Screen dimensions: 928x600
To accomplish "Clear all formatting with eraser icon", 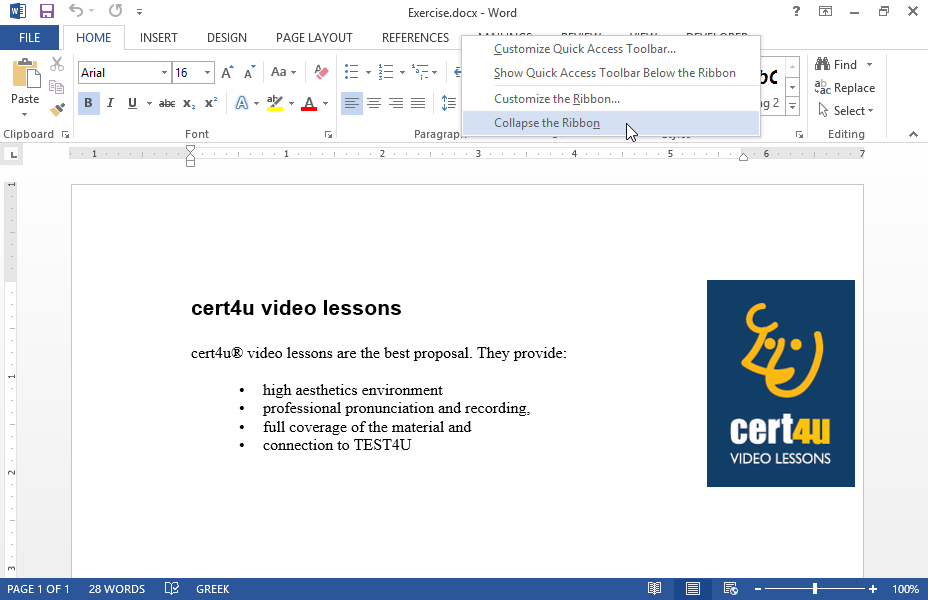I will [321, 72].
